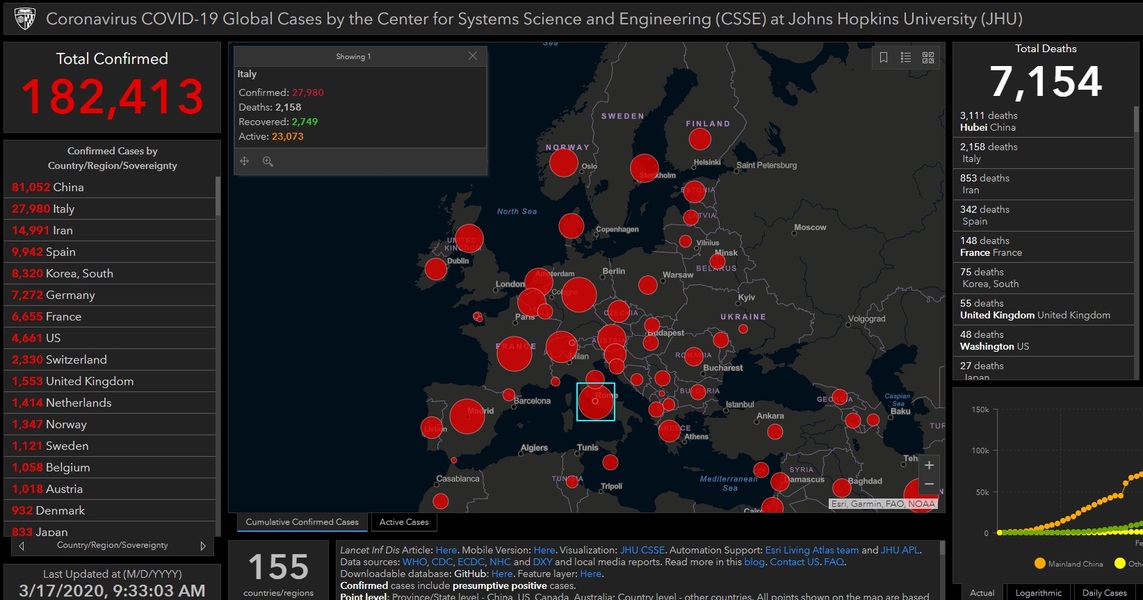Click the zoom-to magnifier in Italy popup
Screen dimensions: 1143x600
click(268, 161)
